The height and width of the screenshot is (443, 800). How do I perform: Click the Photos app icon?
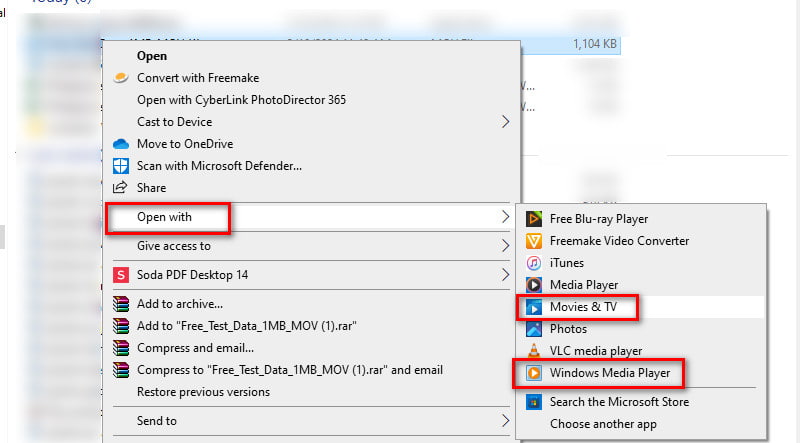(534, 329)
